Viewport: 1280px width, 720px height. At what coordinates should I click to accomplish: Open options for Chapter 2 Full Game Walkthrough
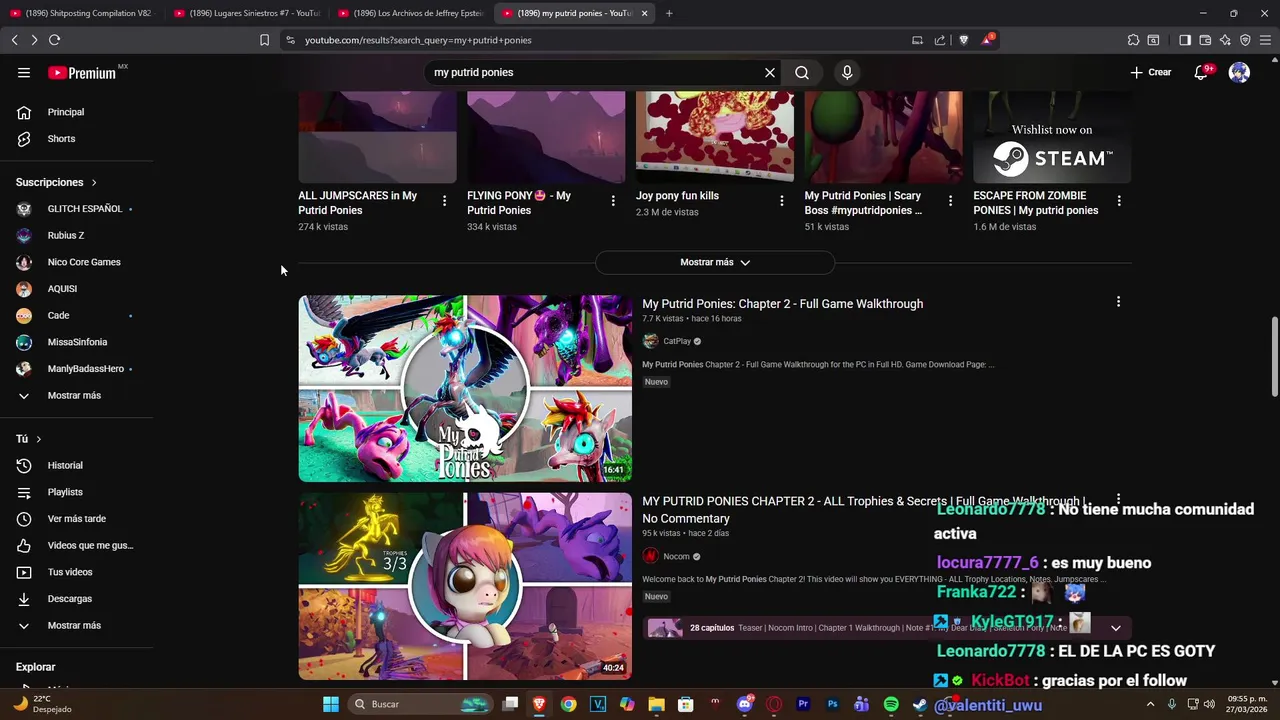pos(1118,301)
